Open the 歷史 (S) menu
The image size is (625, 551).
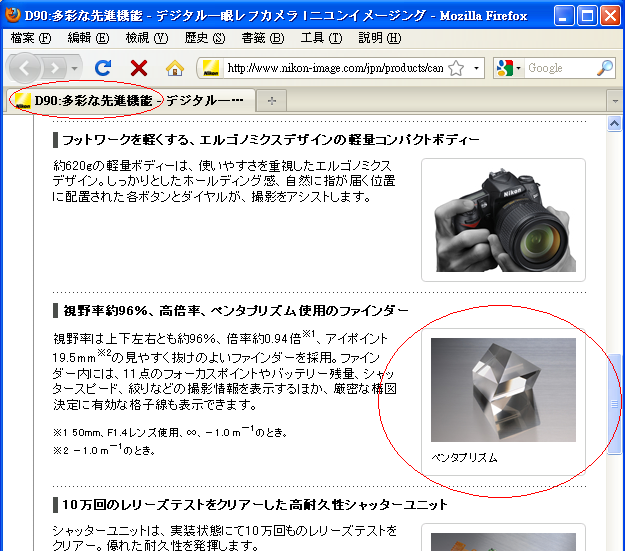click(x=205, y=38)
